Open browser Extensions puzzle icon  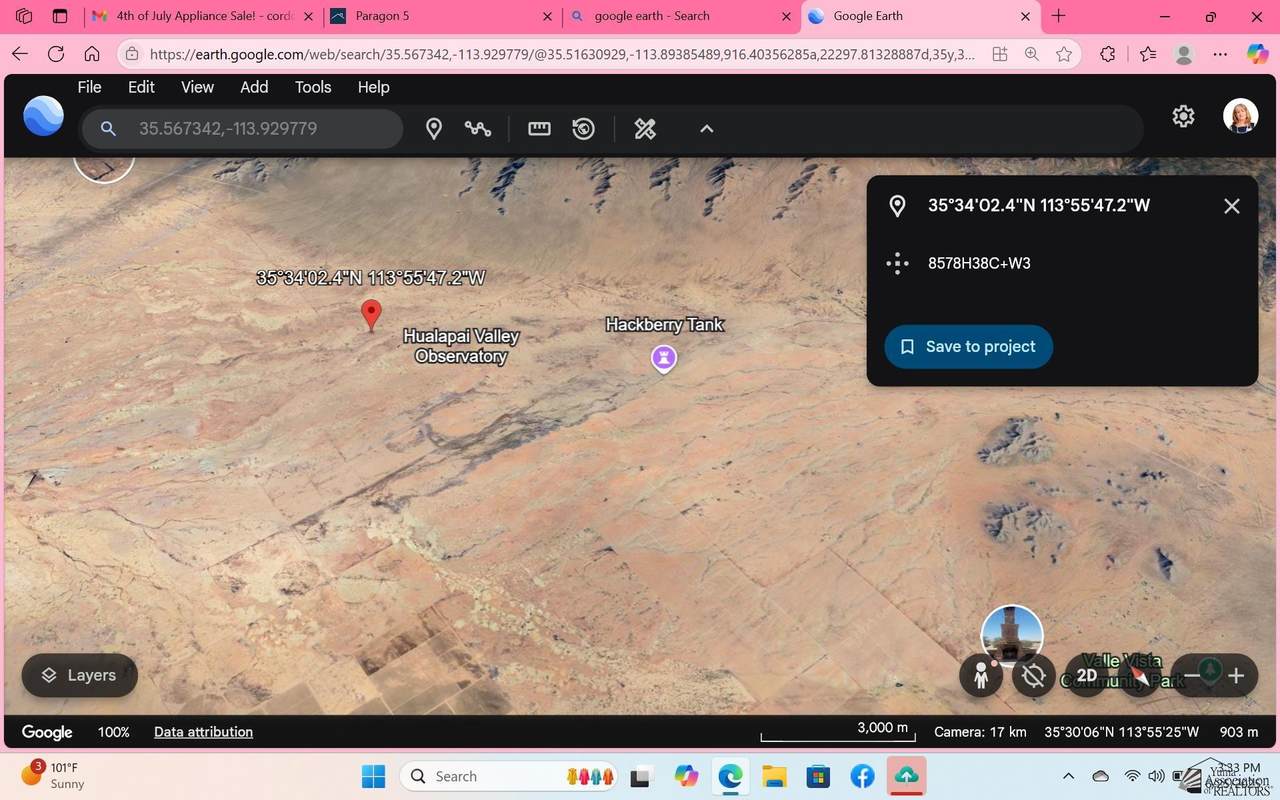1107,55
